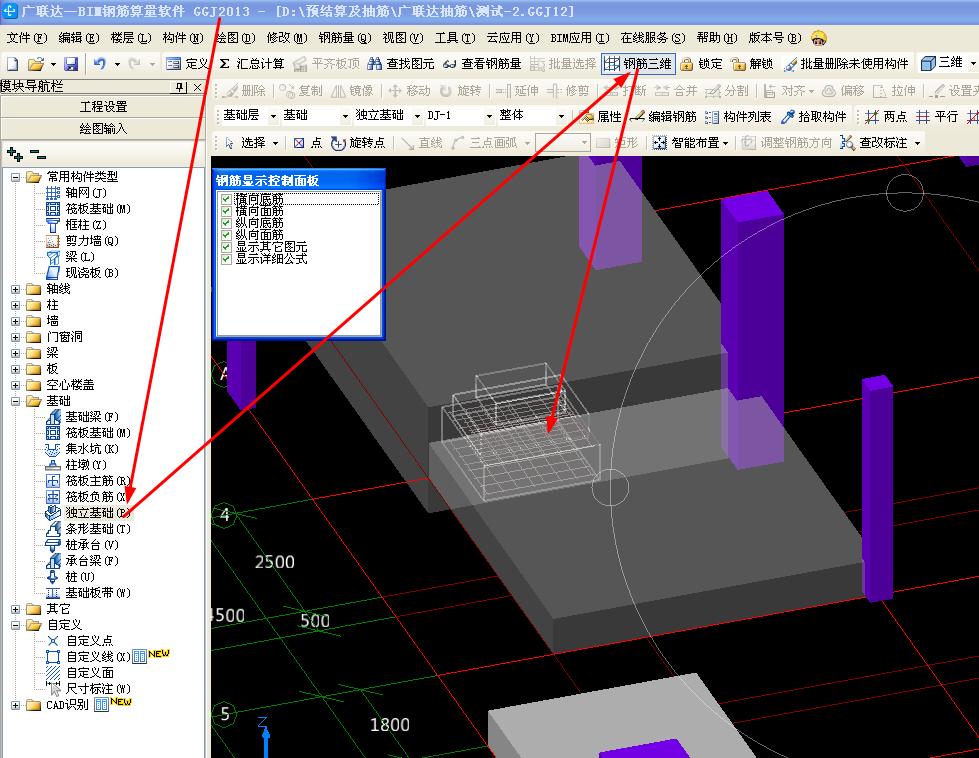Click the 锁定 lock icon
This screenshot has height=758, width=979.
click(x=701, y=64)
